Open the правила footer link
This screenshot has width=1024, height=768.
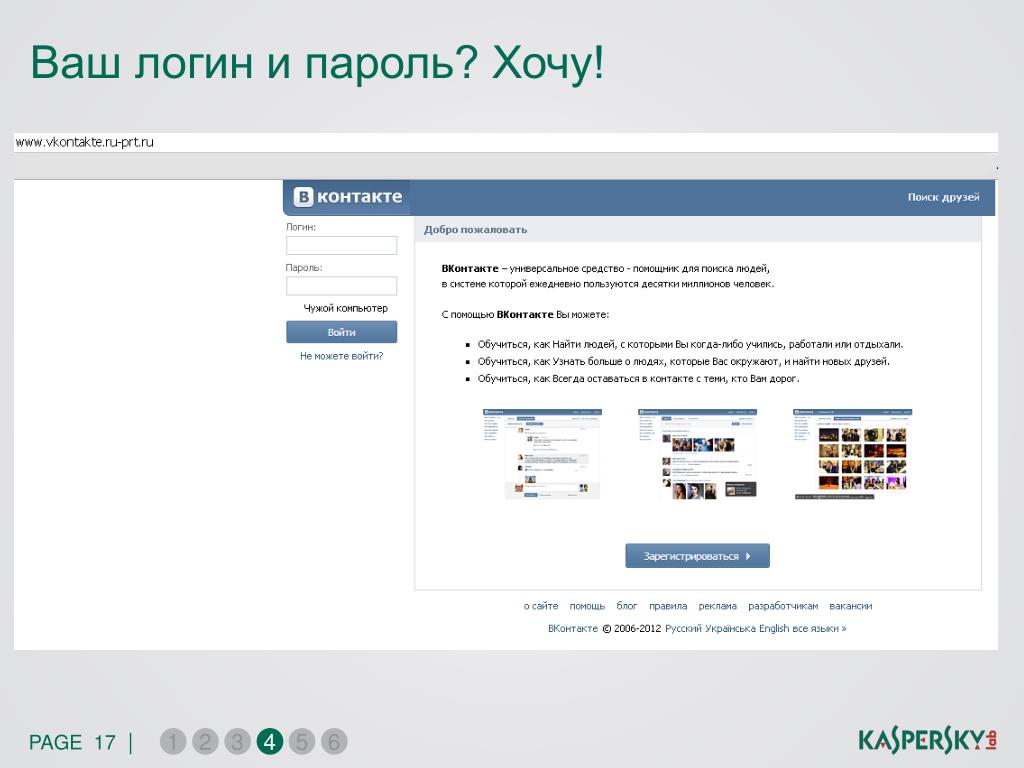(x=668, y=606)
